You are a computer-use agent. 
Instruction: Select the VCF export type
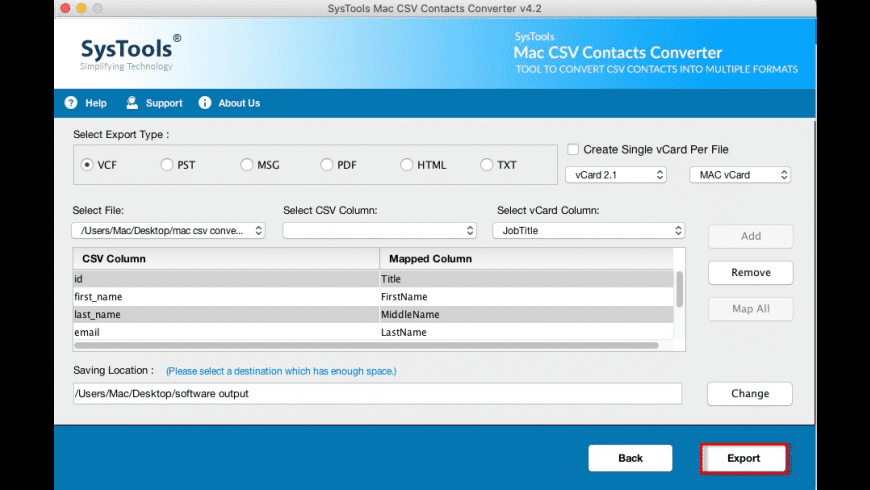tap(87, 165)
